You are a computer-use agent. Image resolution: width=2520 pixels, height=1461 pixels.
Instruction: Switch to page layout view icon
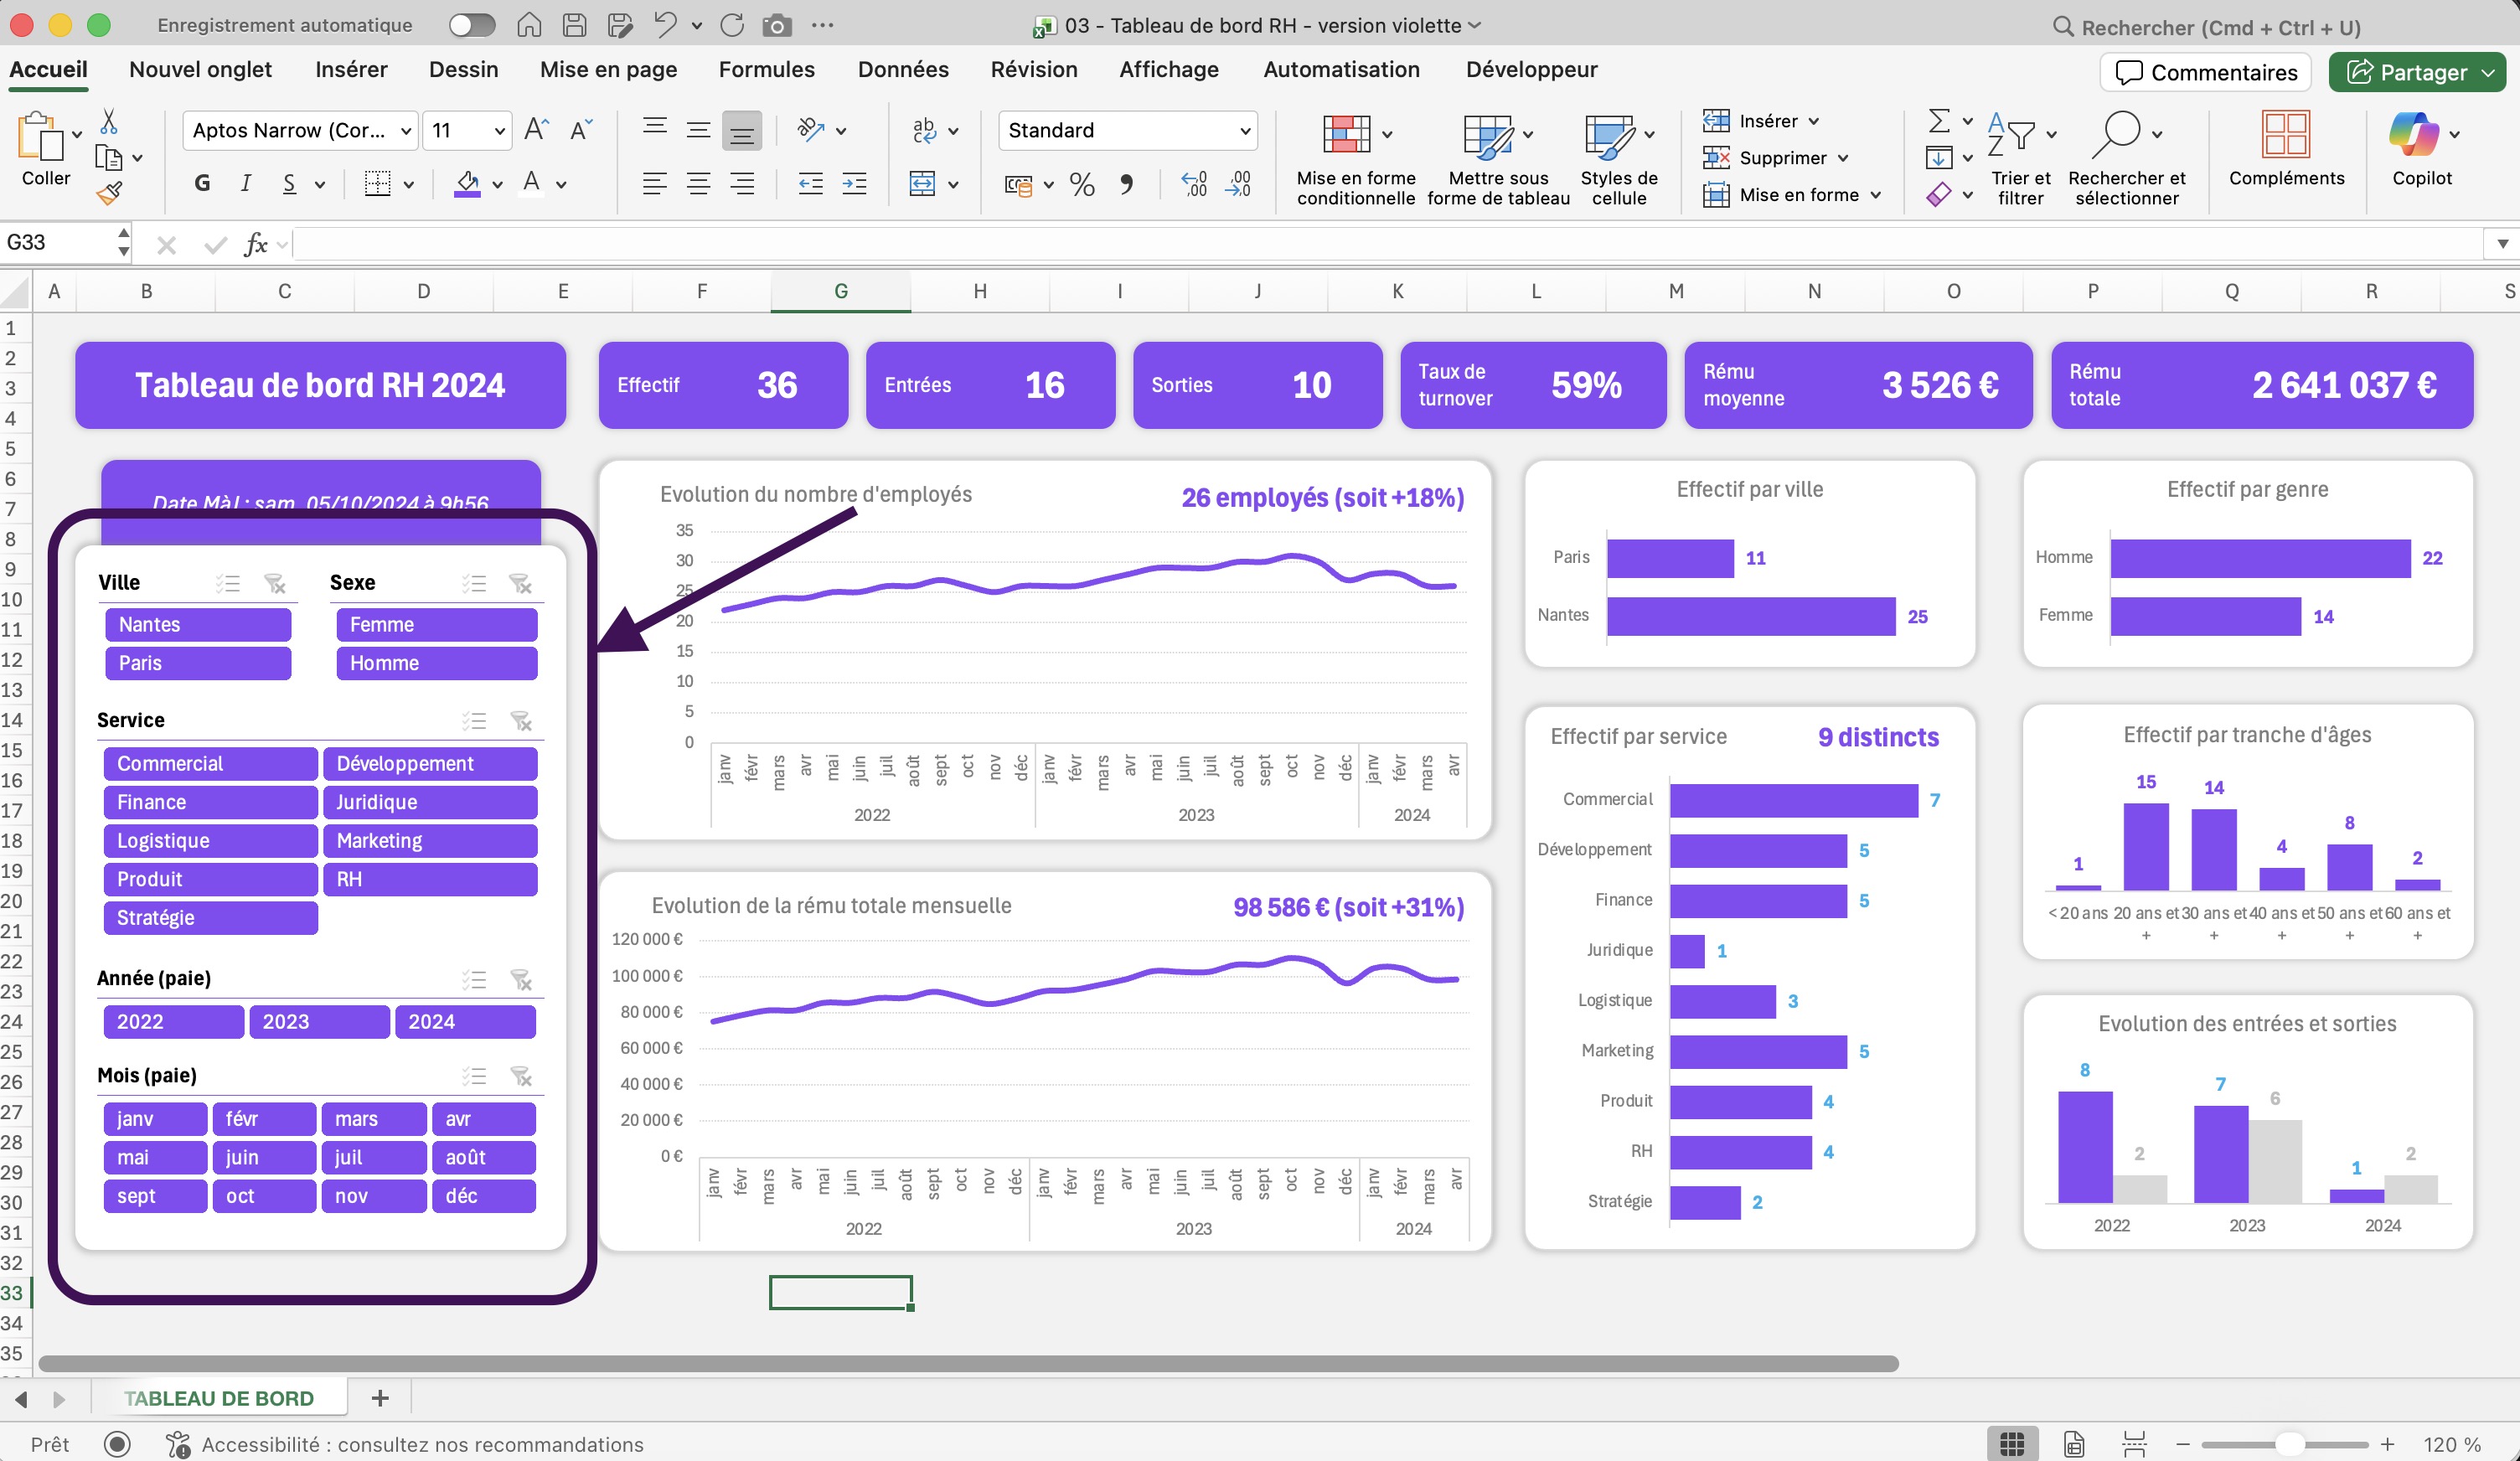tap(2074, 1443)
